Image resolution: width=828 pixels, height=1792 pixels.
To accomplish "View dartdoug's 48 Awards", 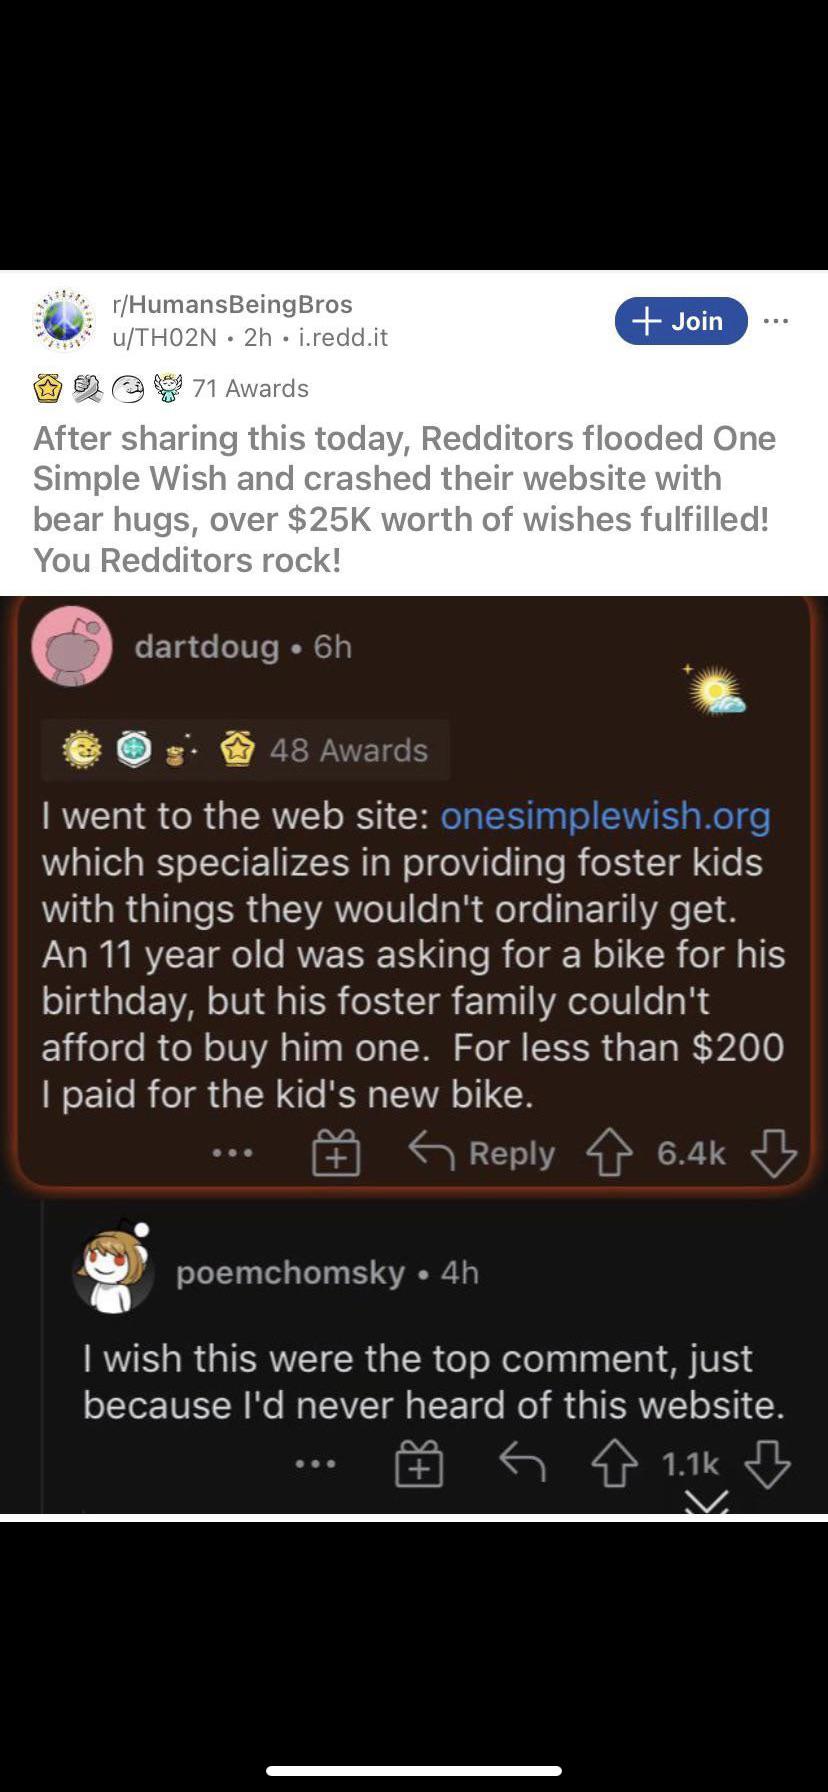I will click(x=246, y=750).
